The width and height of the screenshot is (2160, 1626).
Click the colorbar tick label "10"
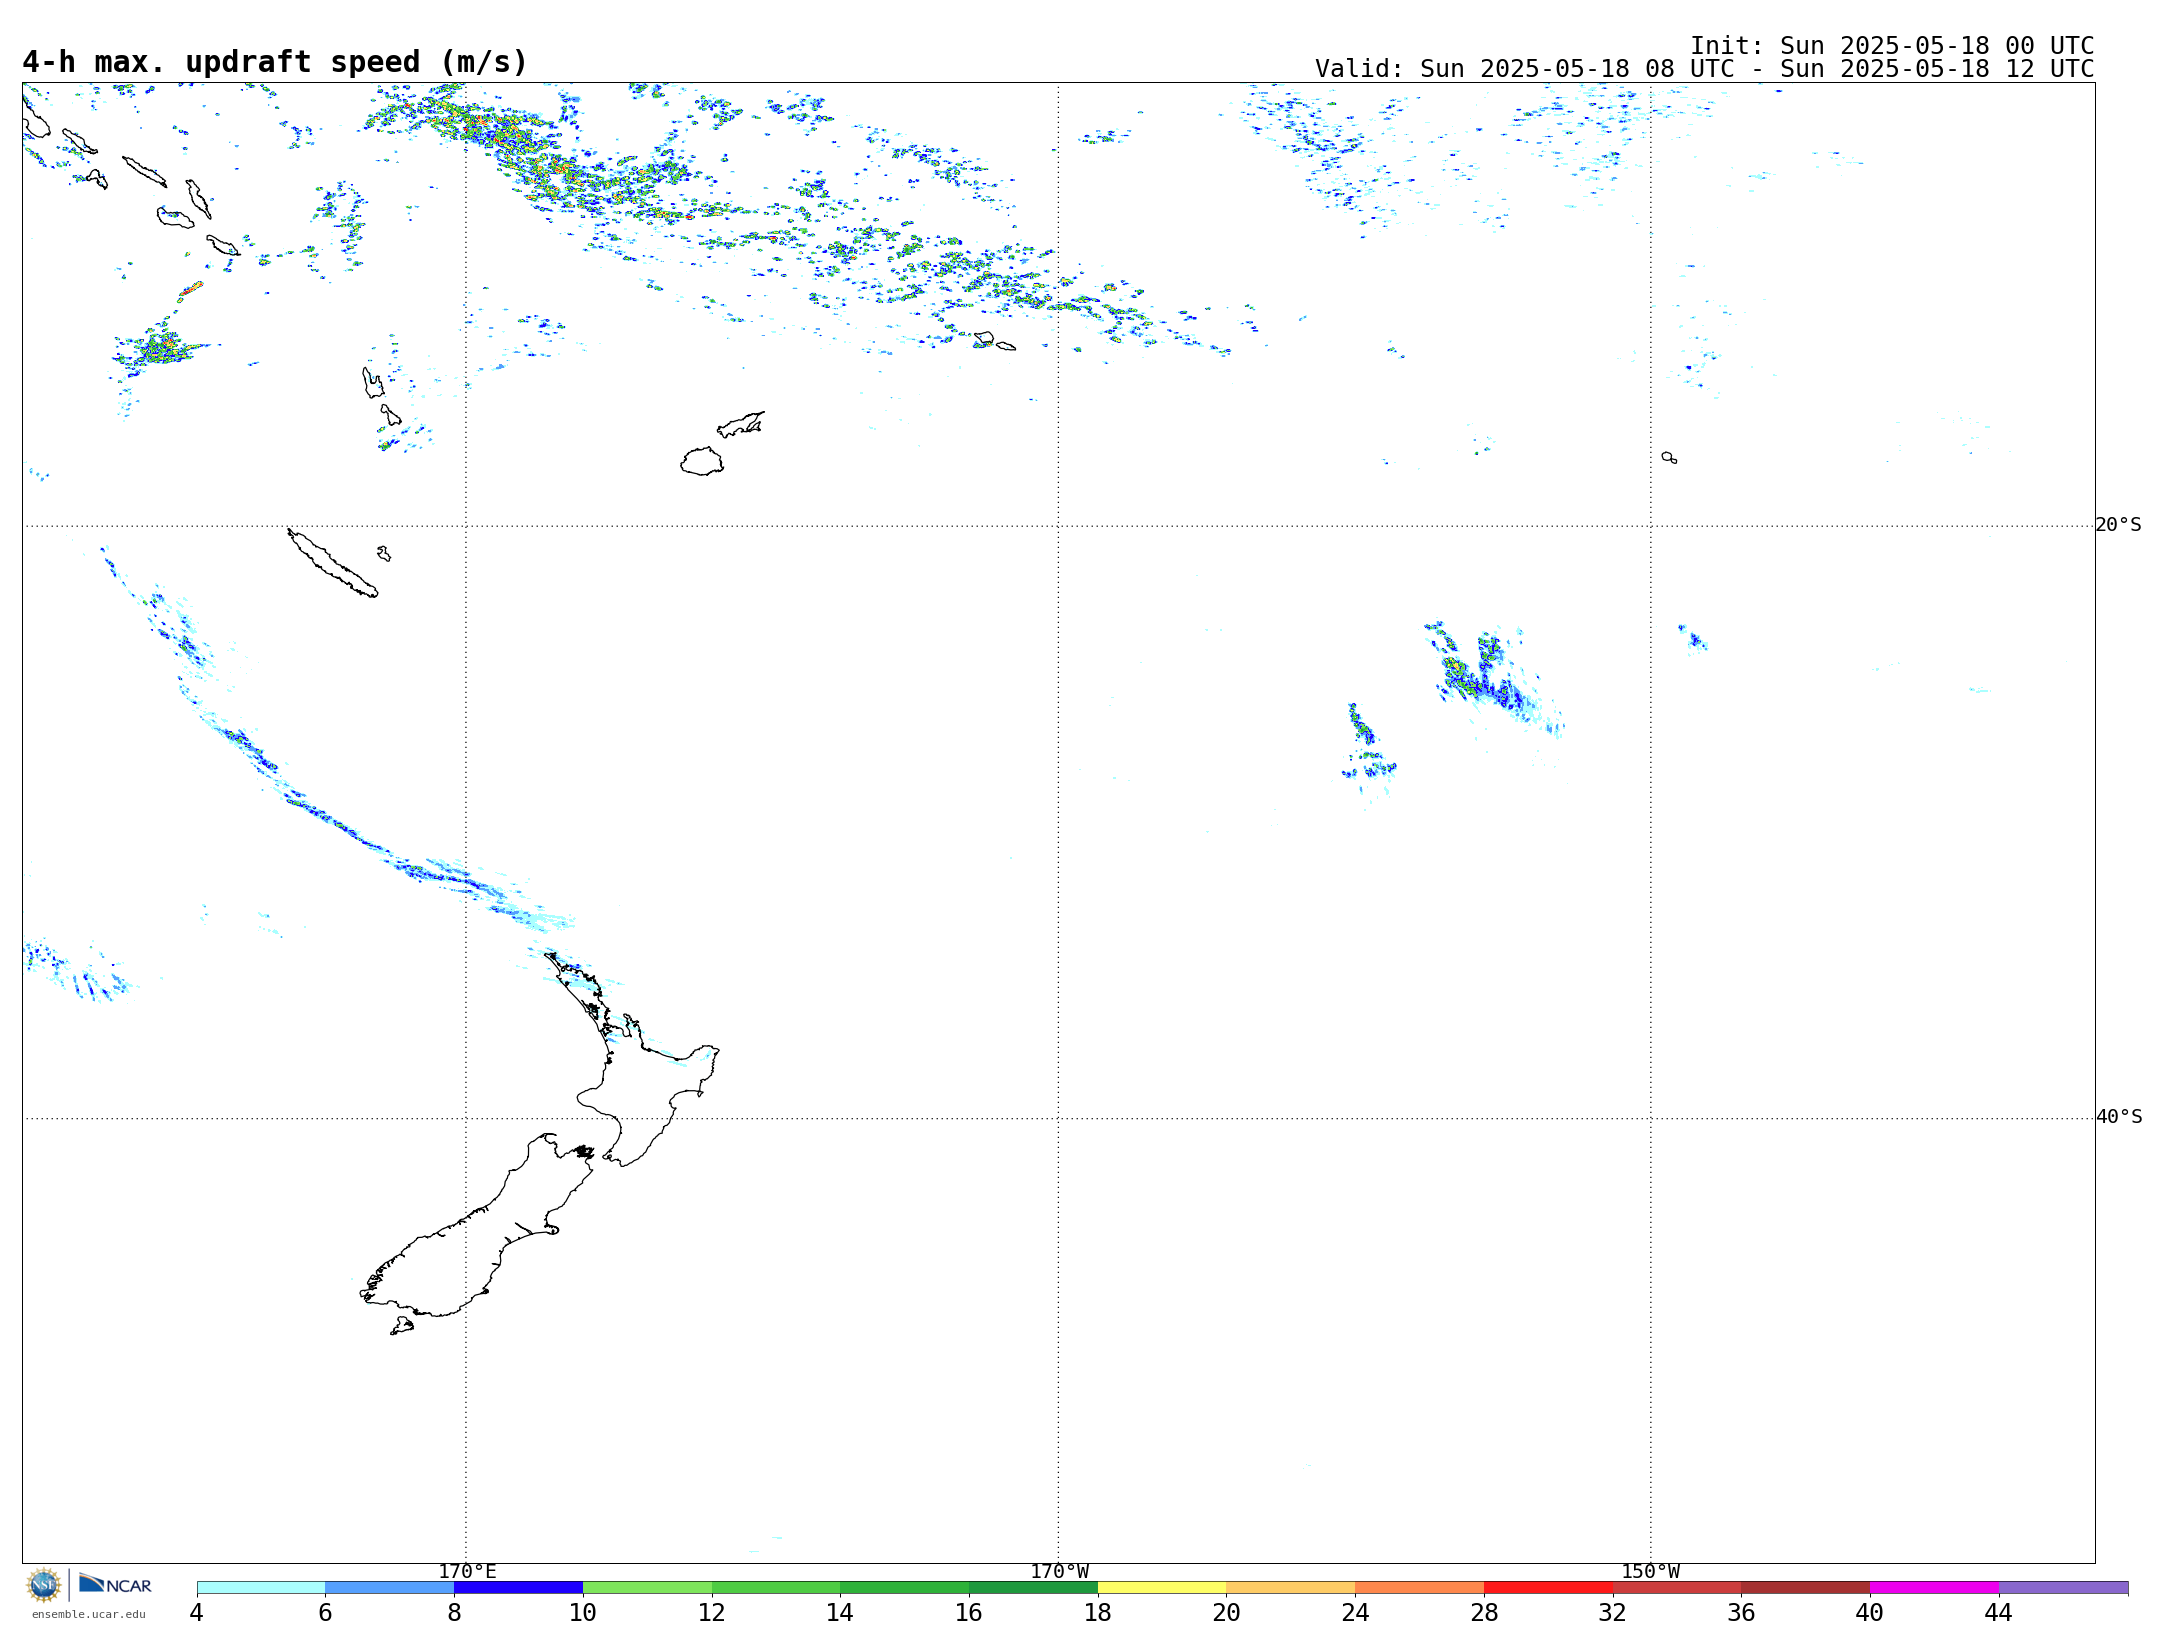pos(583,1612)
